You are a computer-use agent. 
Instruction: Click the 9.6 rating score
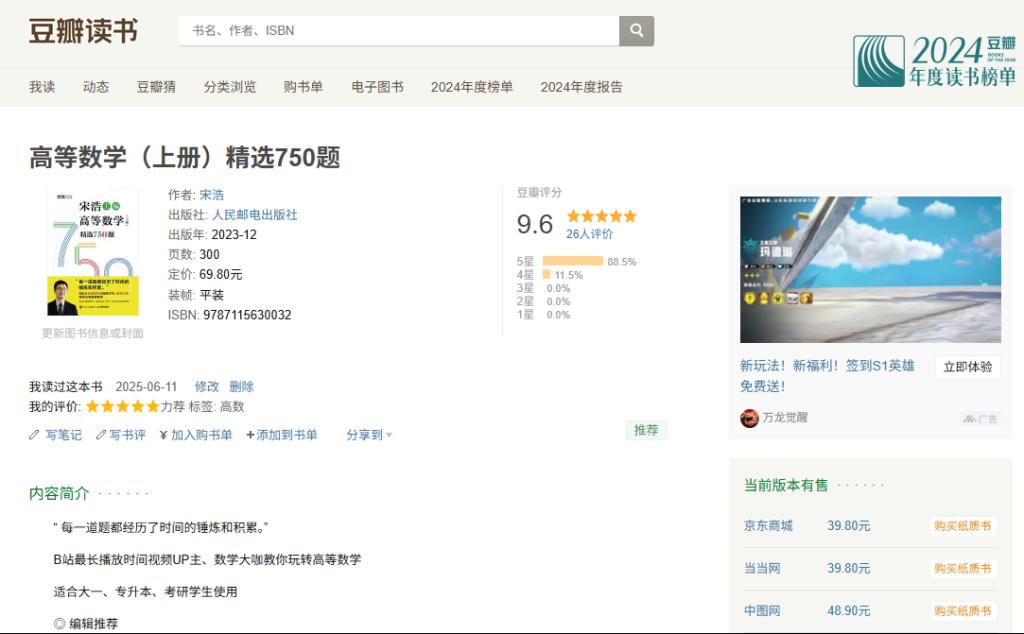tap(534, 224)
